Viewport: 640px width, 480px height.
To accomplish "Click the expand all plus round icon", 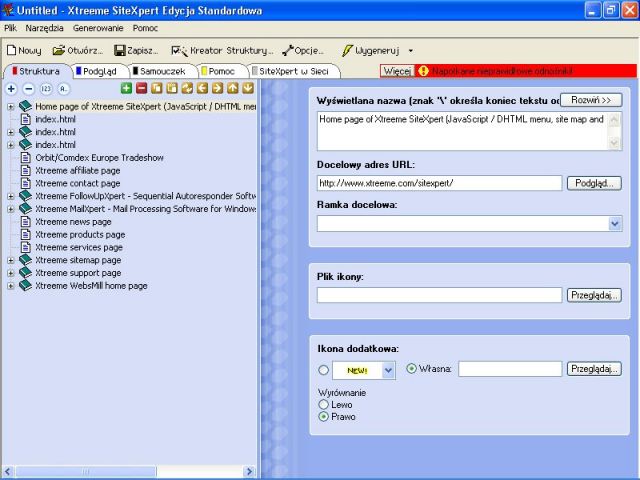I will coord(11,89).
